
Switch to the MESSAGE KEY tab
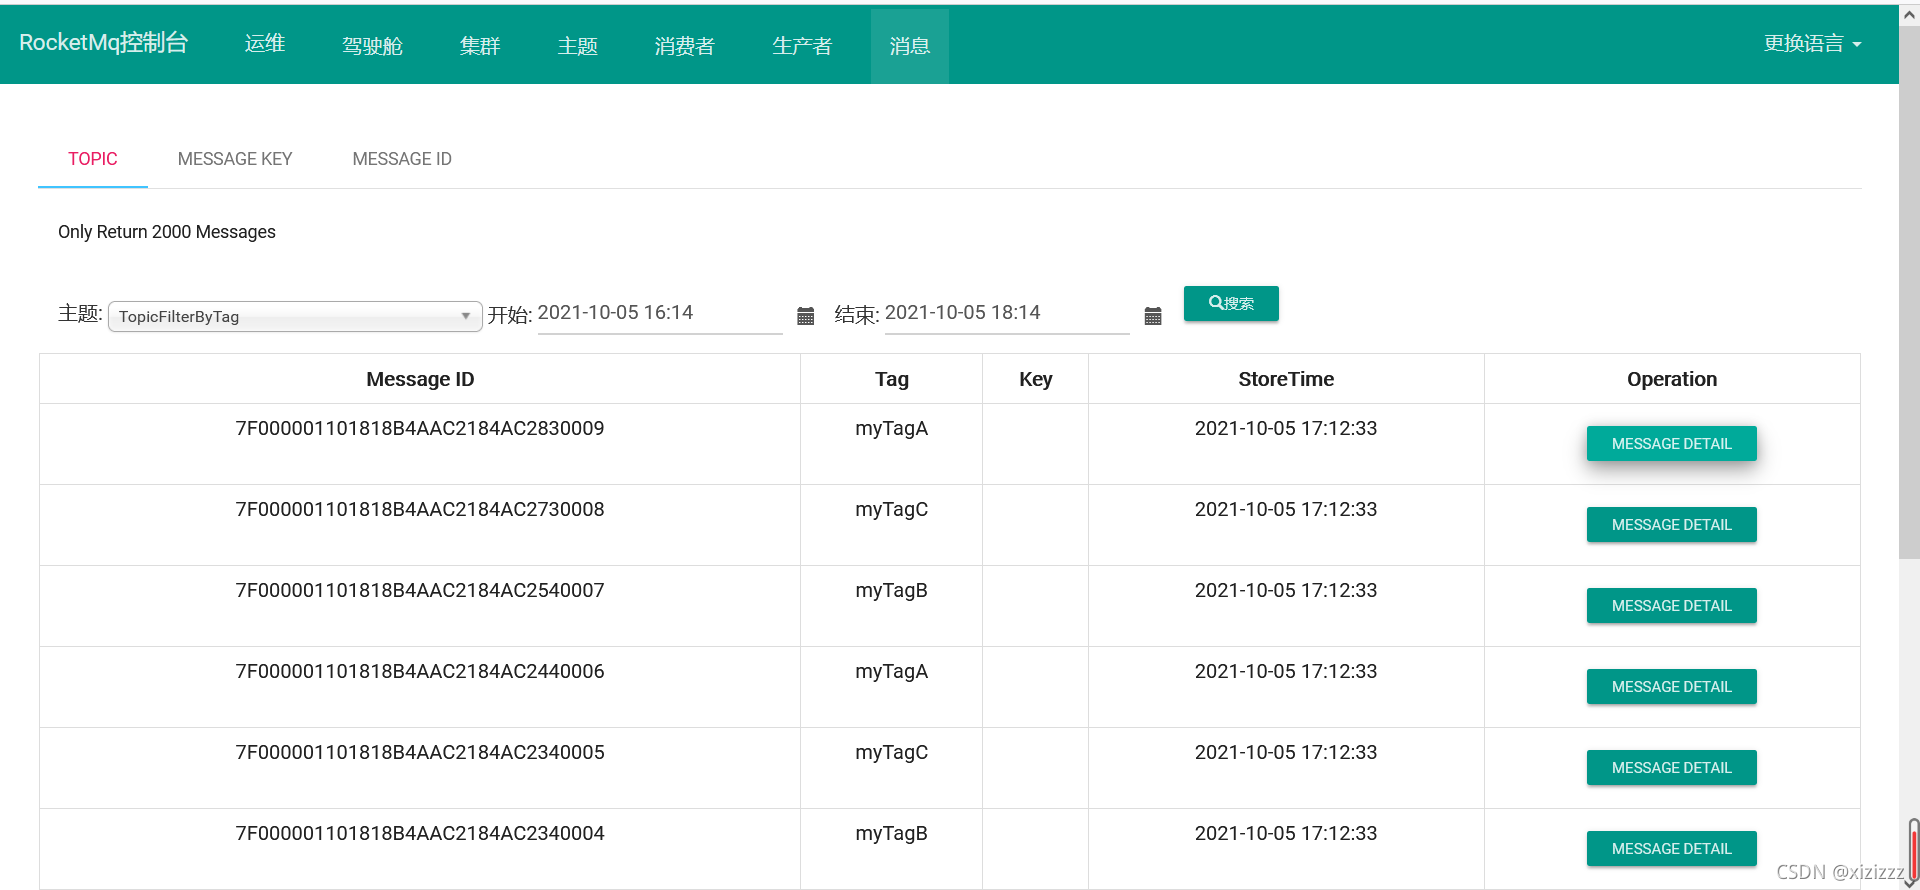235,159
